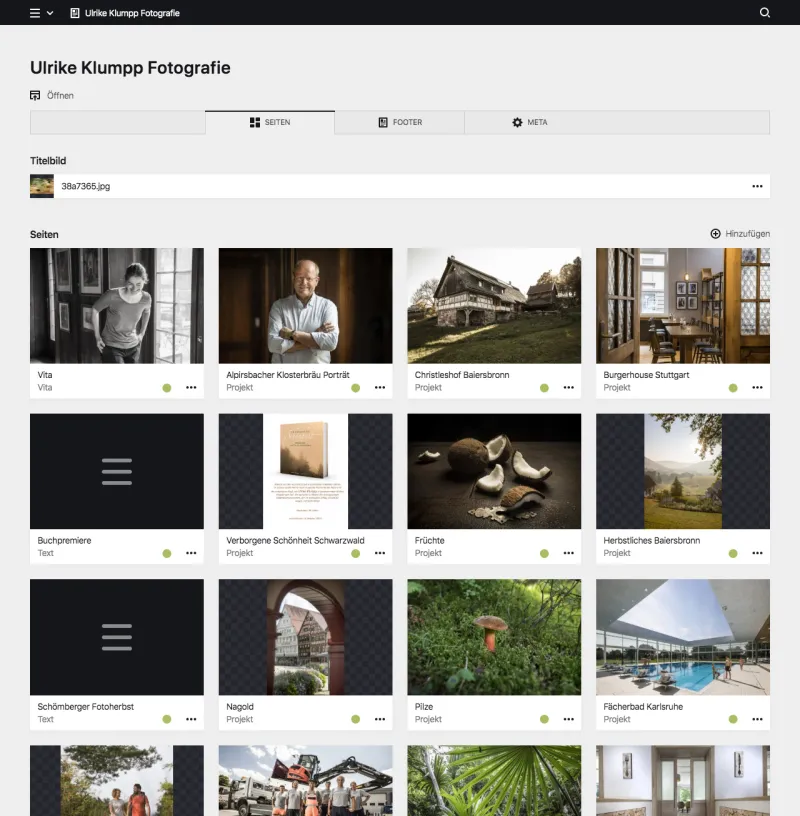
Task: Toggle the status dot on the Vita page
Action: pyautogui.click(x=168, y=387)
